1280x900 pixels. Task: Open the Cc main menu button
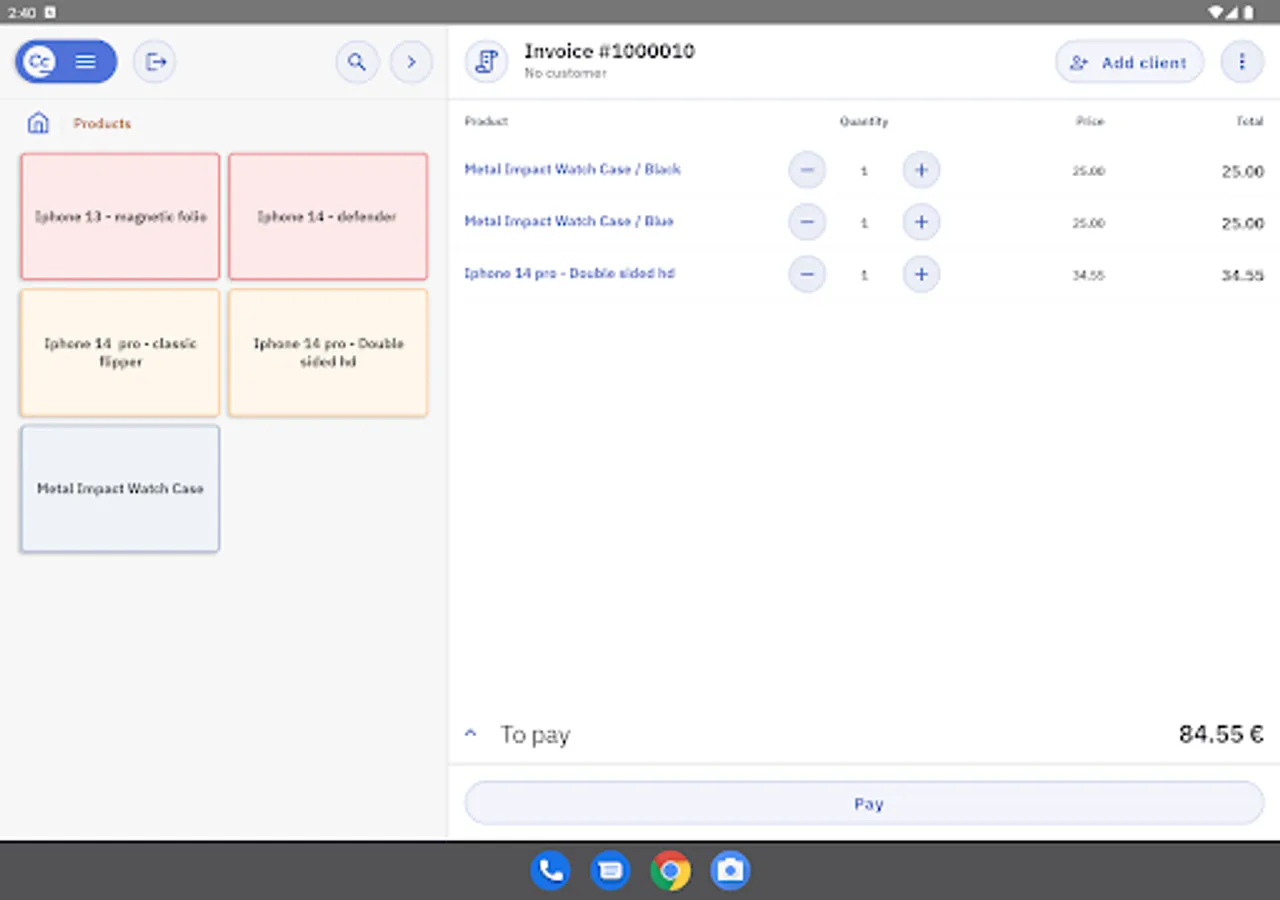66,62
